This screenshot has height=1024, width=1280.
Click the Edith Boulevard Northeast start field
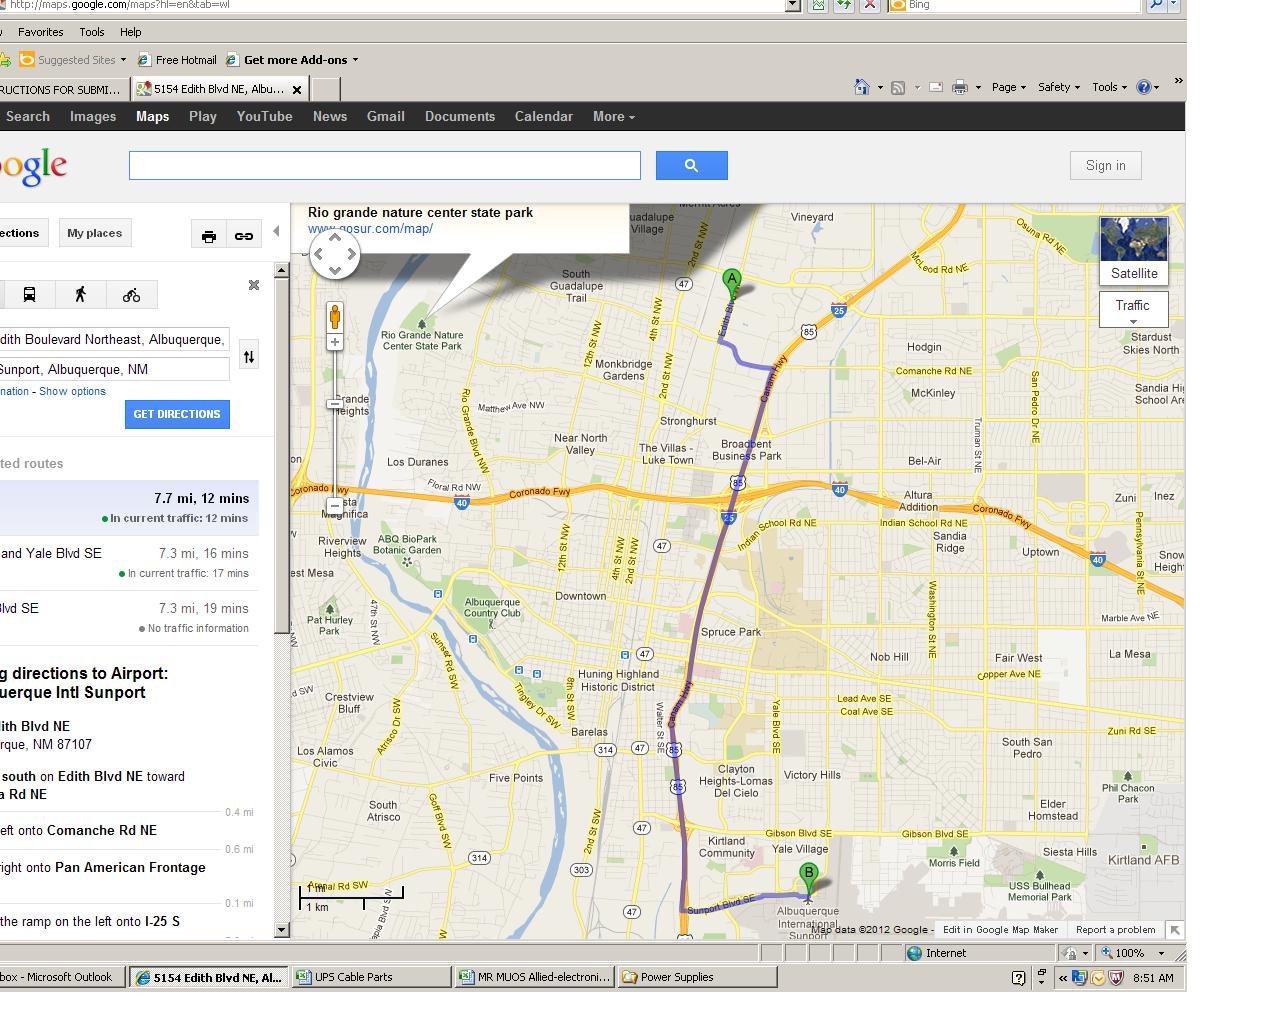[114, 340]
